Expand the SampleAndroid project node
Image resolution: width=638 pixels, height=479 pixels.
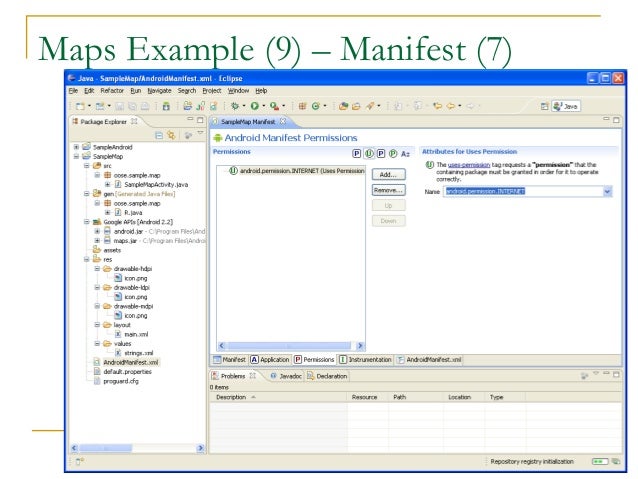point(76,147)
